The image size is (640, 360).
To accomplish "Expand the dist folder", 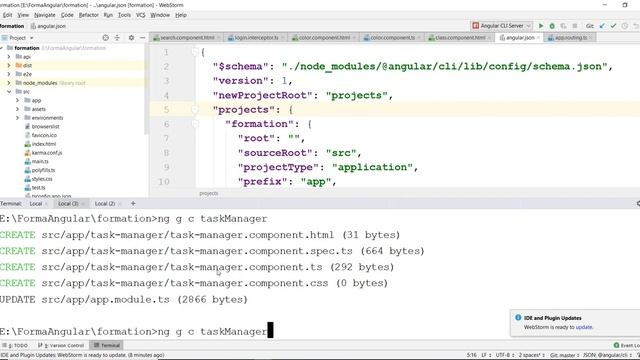I will click(9, 65).
